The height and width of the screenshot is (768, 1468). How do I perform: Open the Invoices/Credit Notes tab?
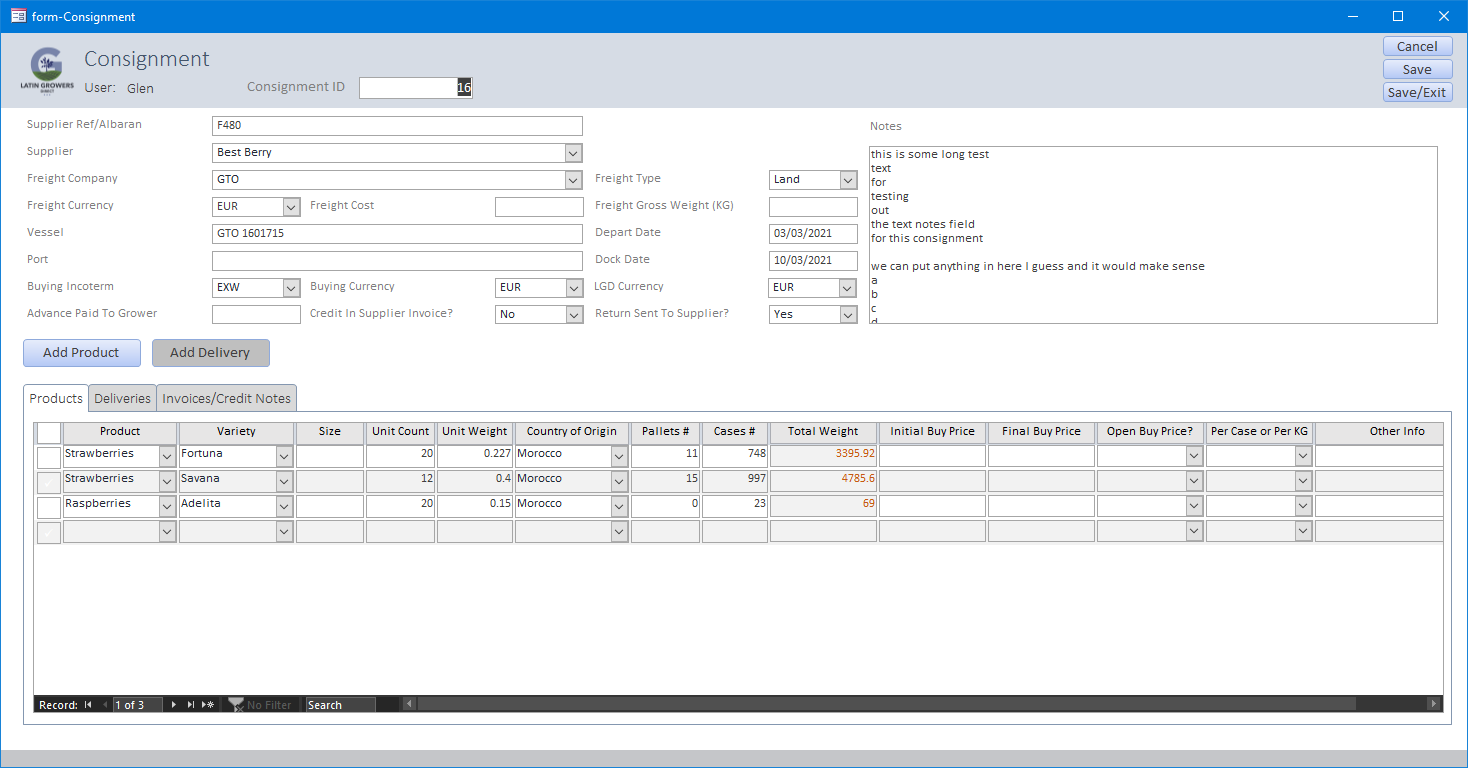click(x=227, y=398)
